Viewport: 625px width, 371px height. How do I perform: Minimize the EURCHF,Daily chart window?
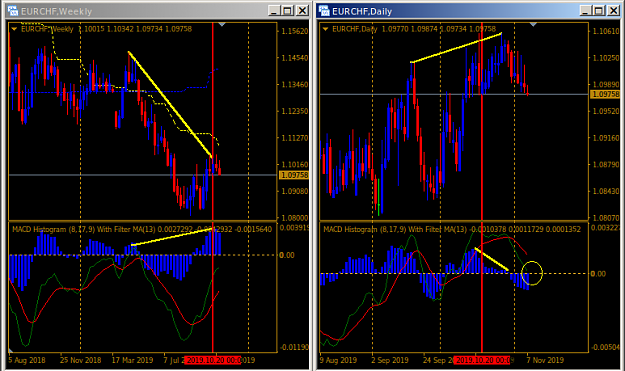tap(585, 11)
